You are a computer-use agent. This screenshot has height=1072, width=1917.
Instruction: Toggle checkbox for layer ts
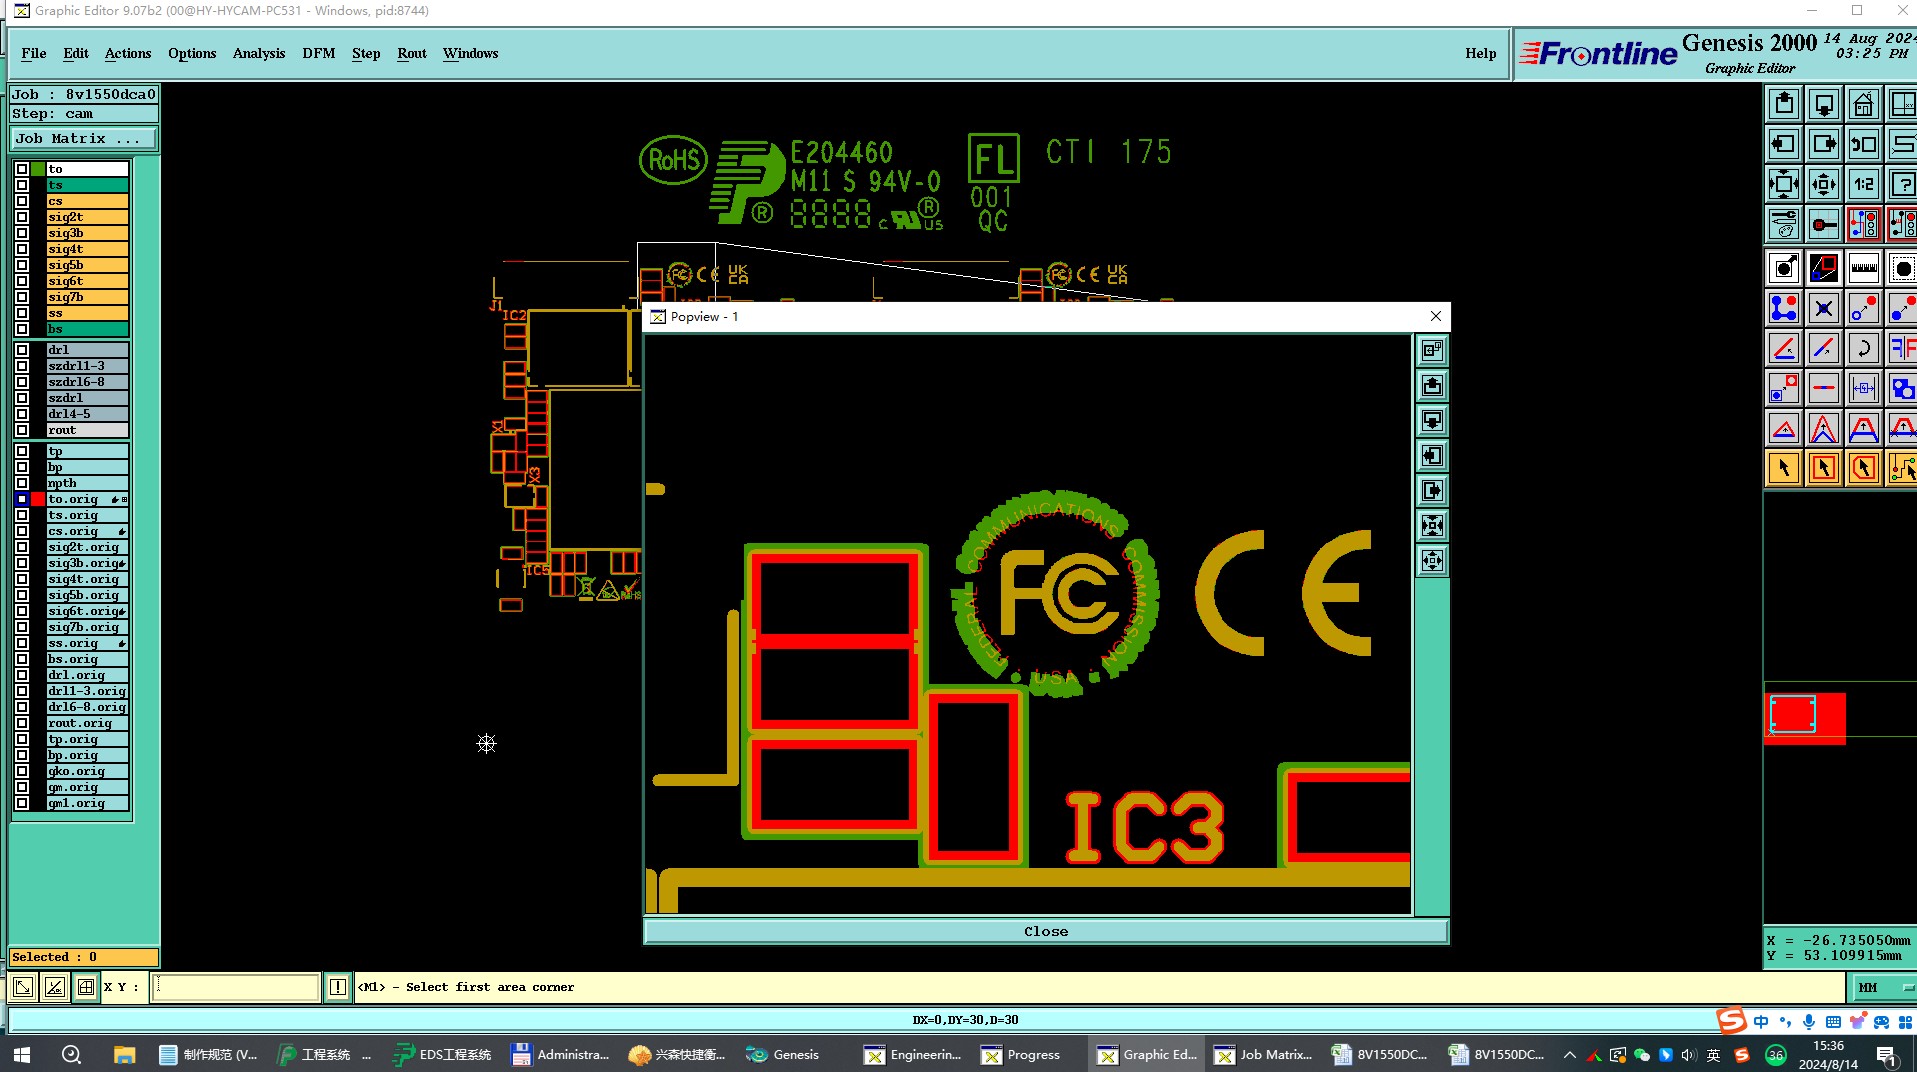(22, 185)
